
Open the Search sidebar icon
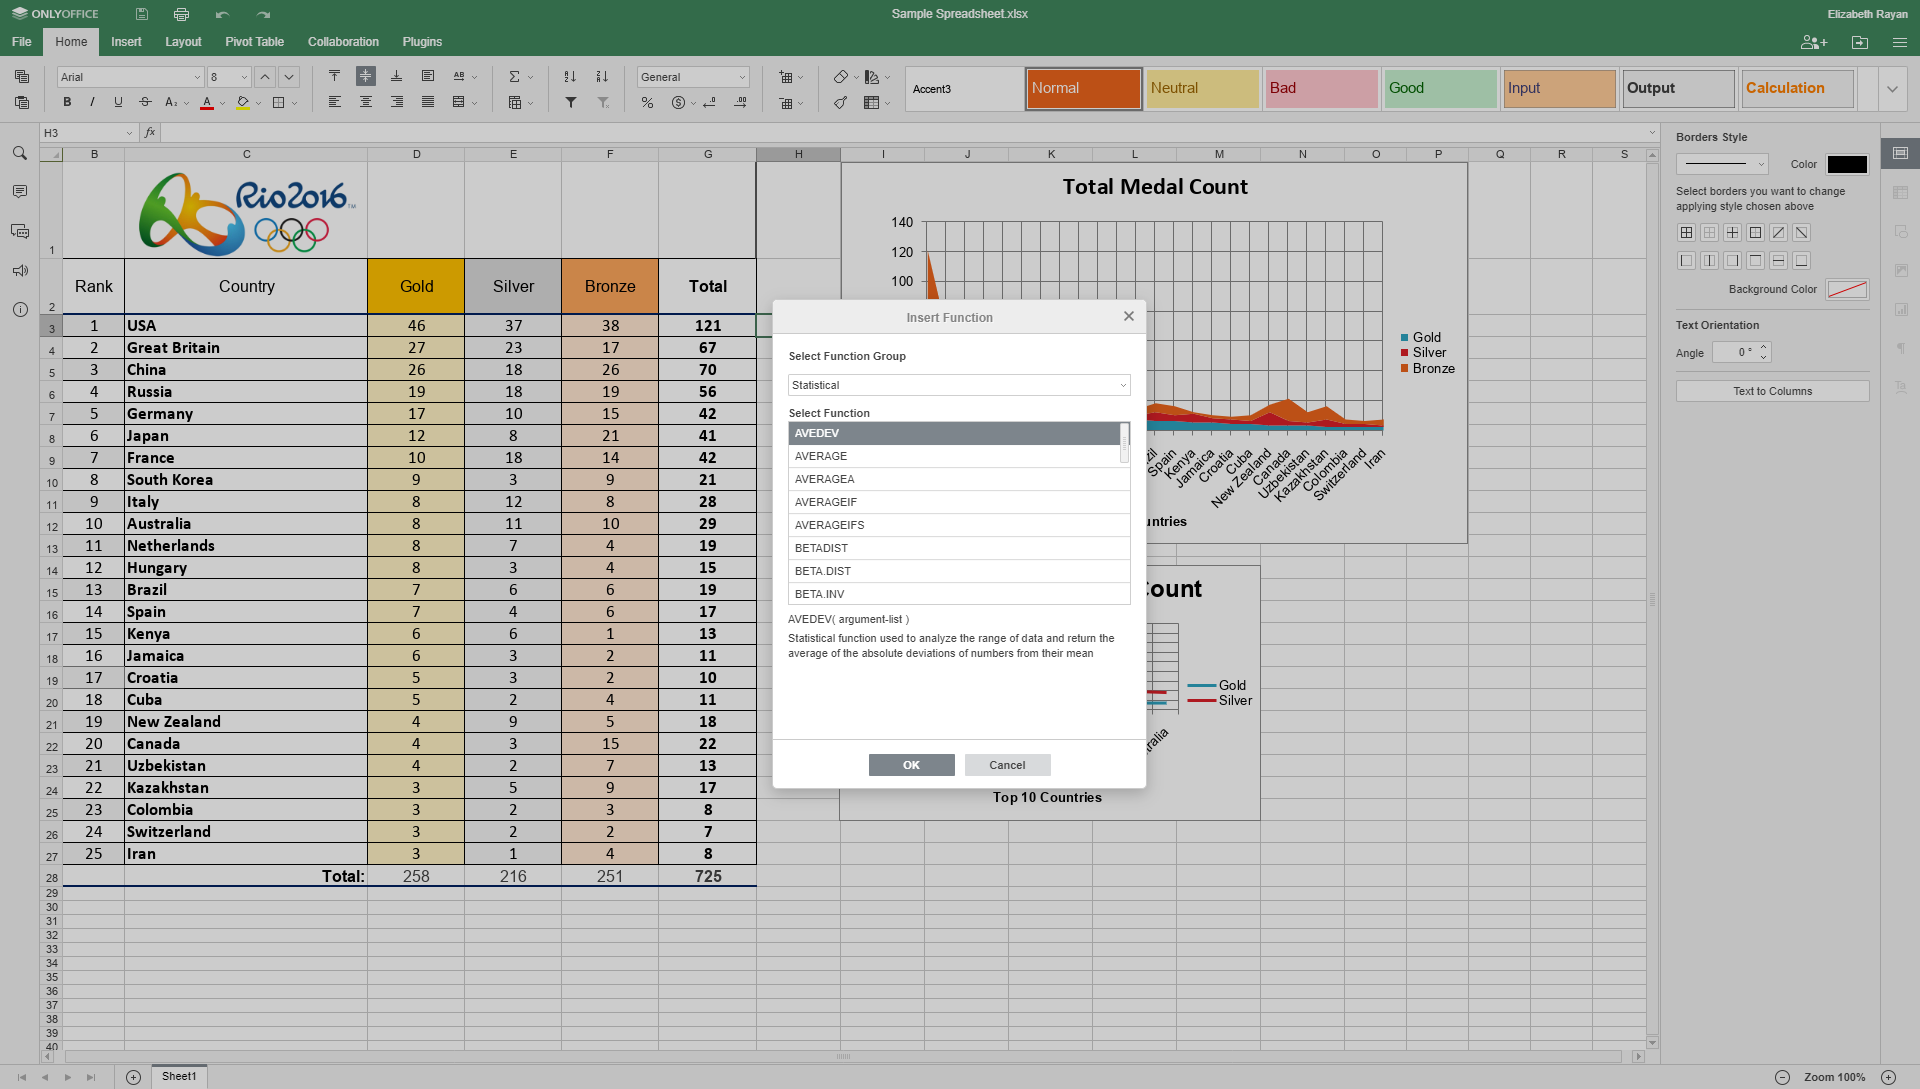coord(20,153)
